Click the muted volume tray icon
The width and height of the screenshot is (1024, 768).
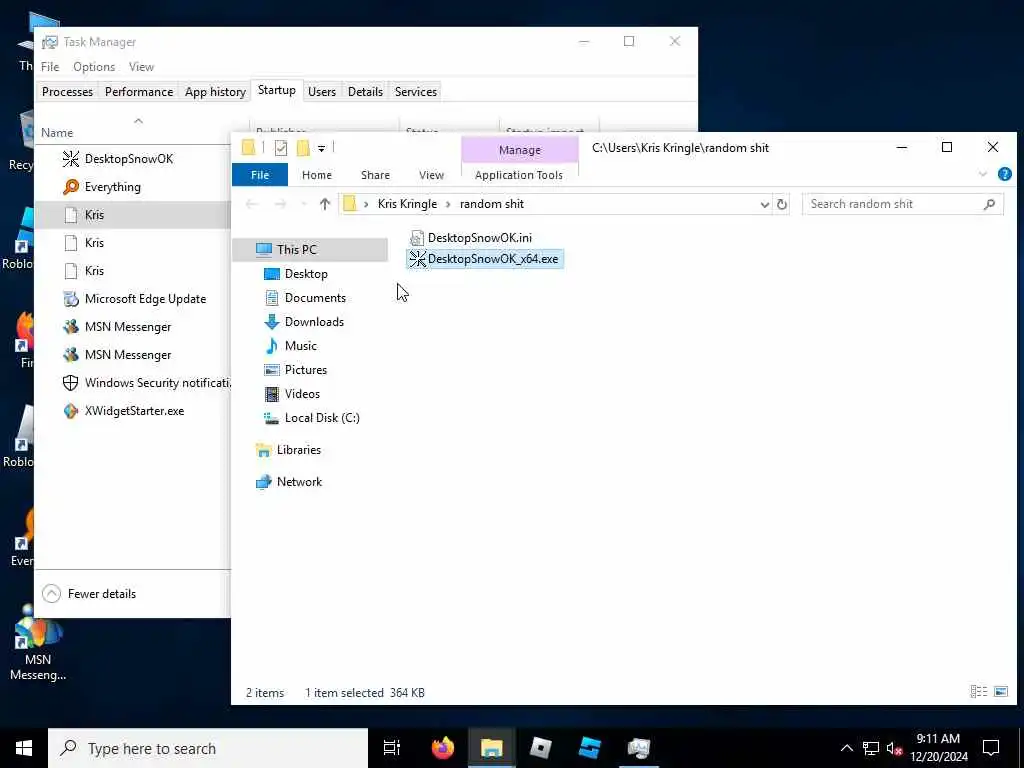pyautogui.click(x=893, y=748)
